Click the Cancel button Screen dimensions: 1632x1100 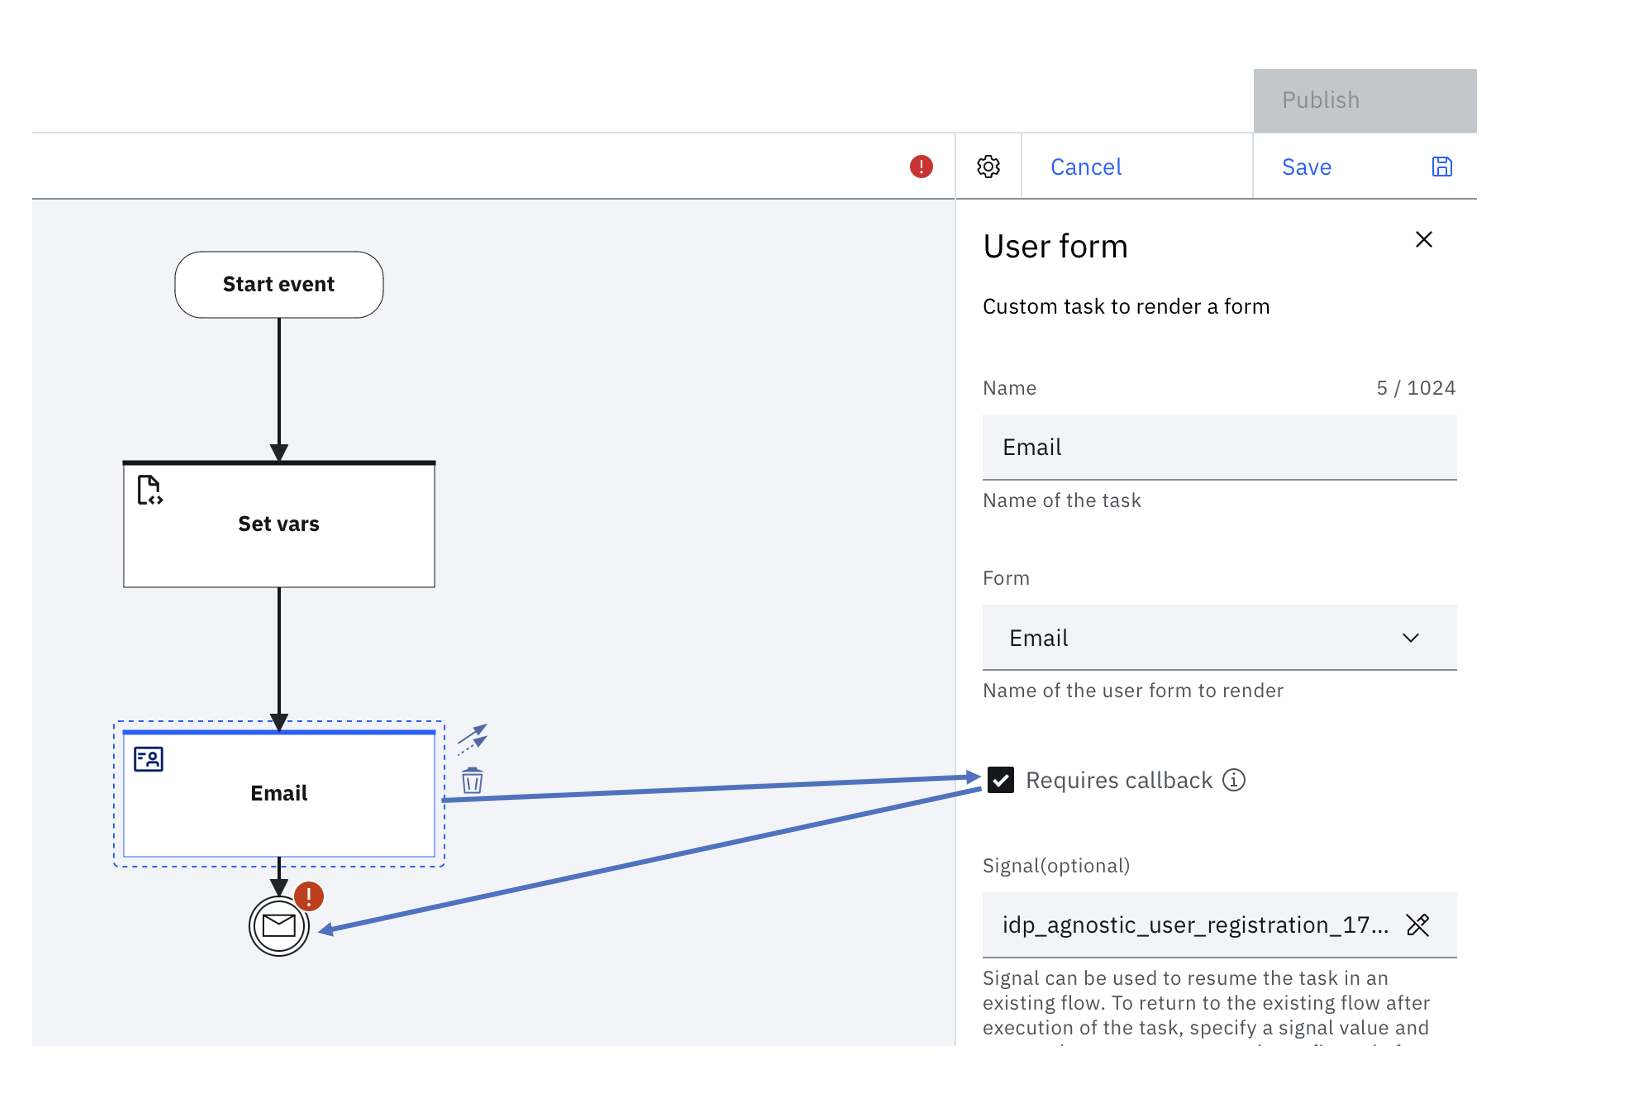(1086, 167)
